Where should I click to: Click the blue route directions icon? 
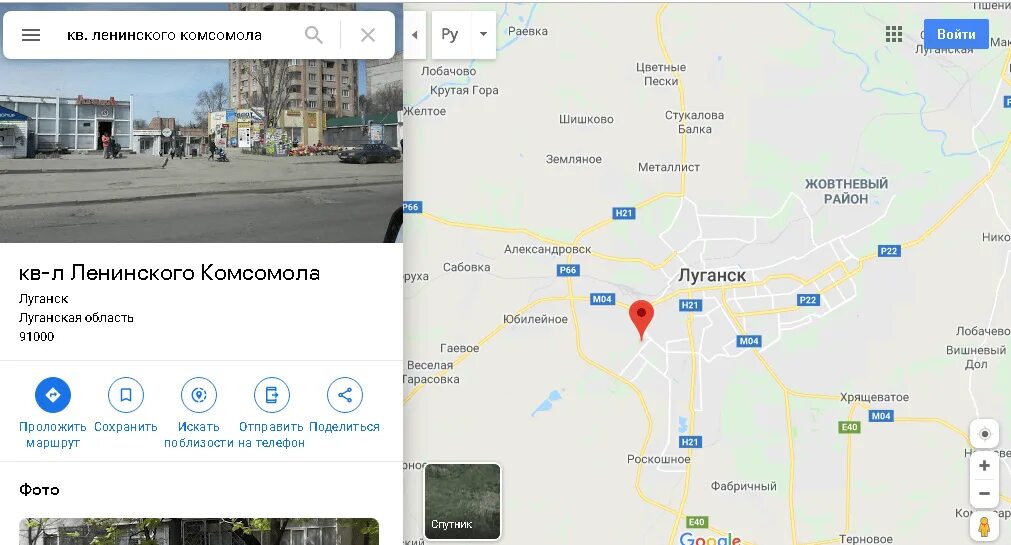click(53, 395)
